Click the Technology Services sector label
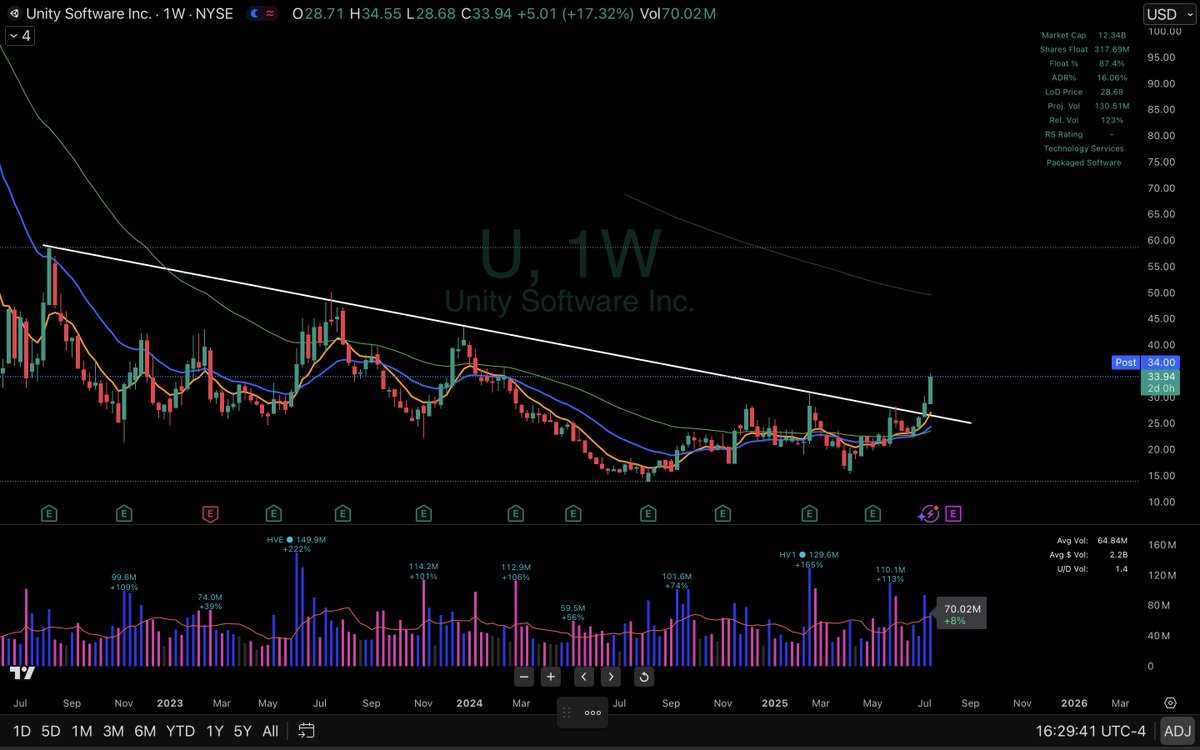This screenshot has width=1200, height=750. (1084, 148)
